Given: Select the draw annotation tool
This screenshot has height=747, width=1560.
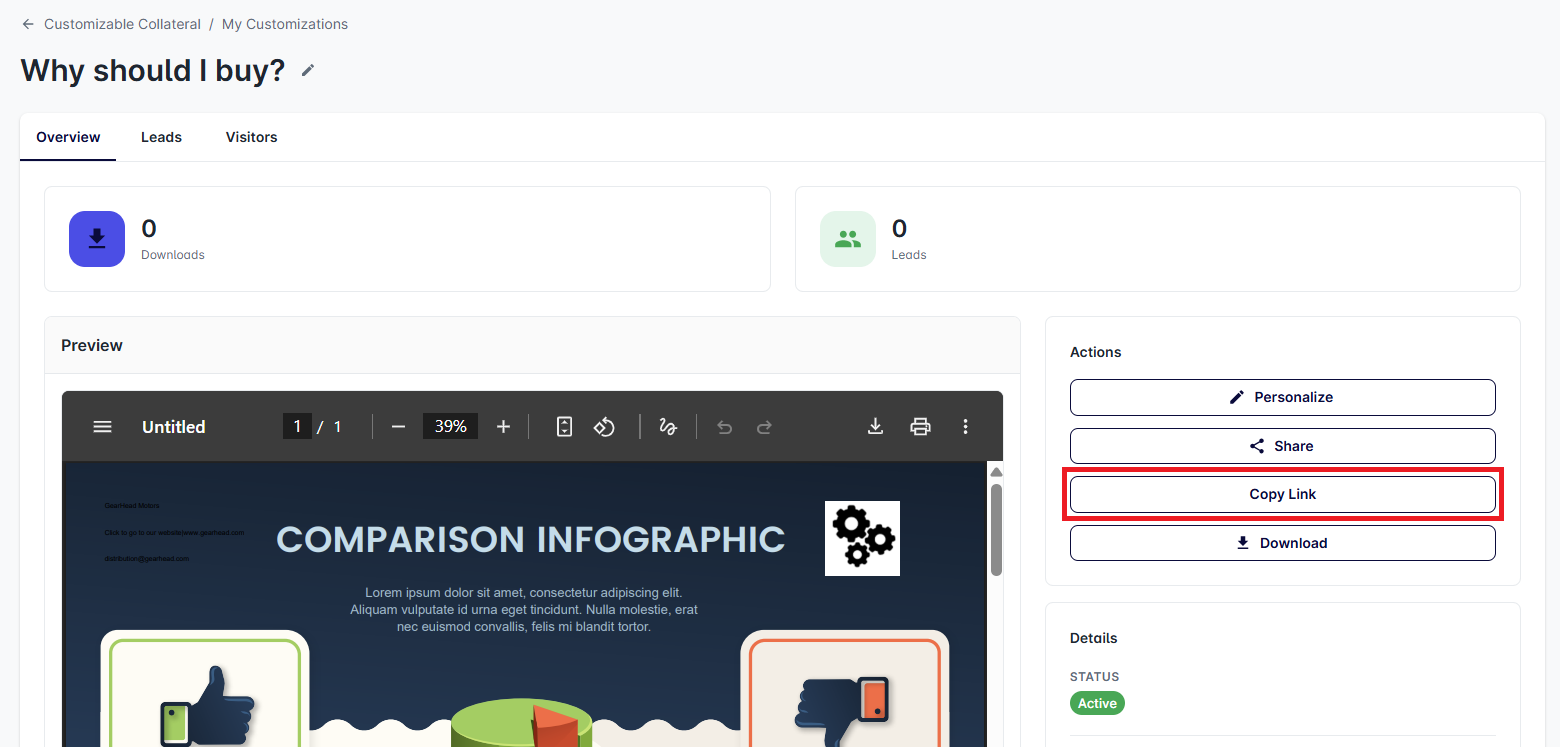Looking at the screenshot, I should coord(668,427).
